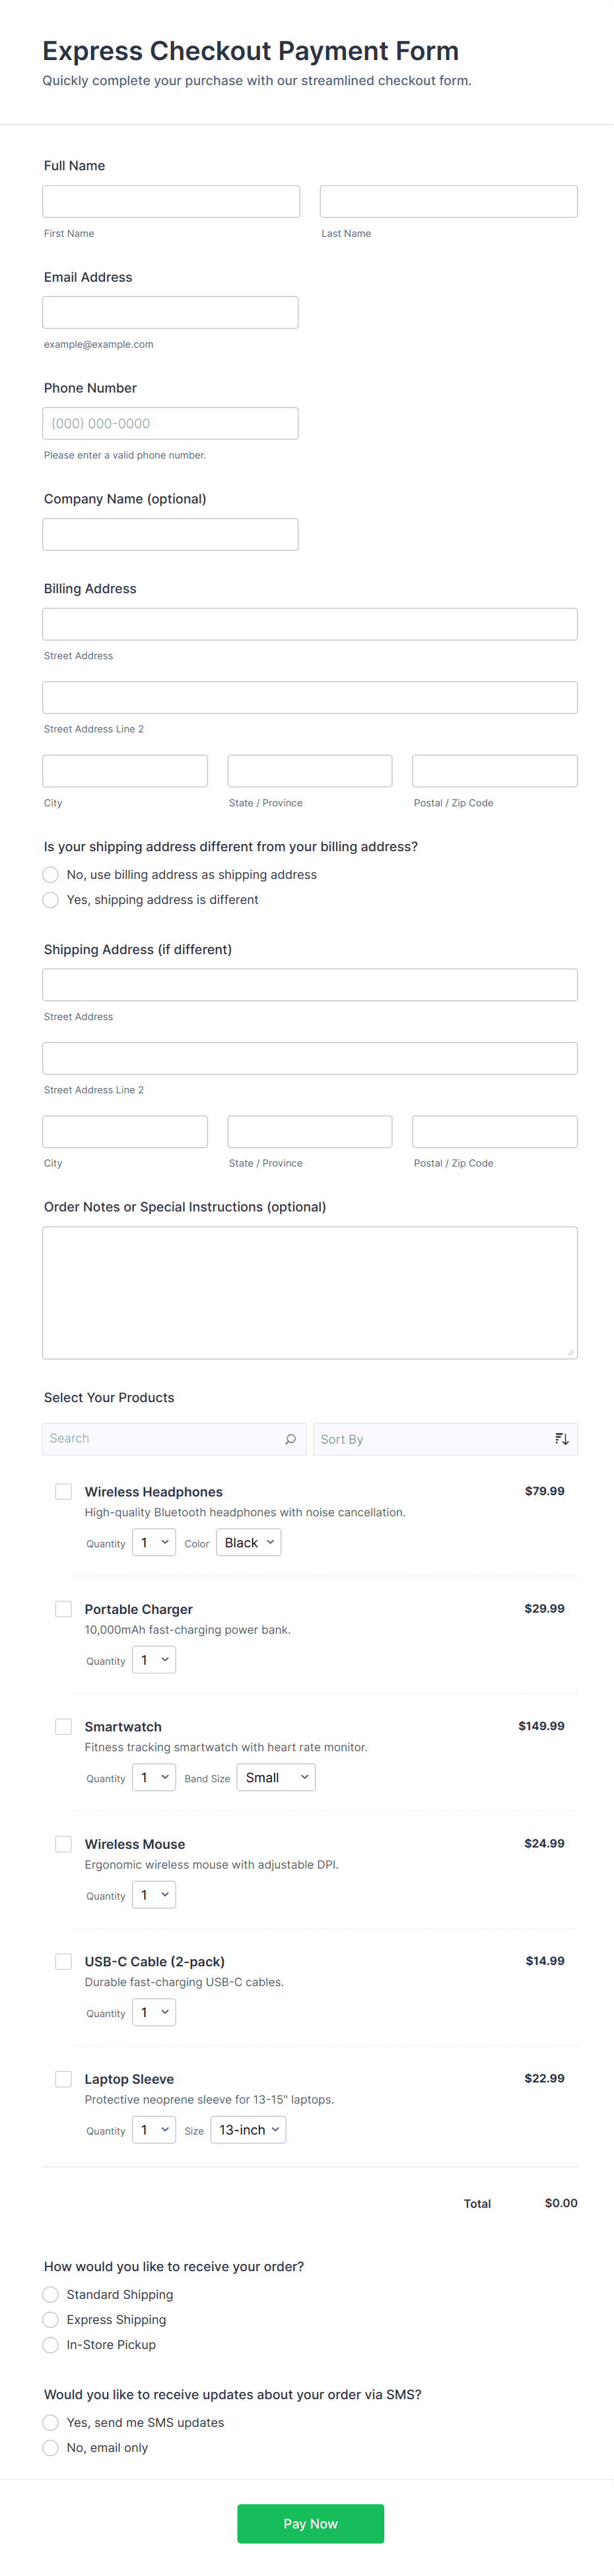Select the Laptop Sleeve checkbox

coord(63,2078)
